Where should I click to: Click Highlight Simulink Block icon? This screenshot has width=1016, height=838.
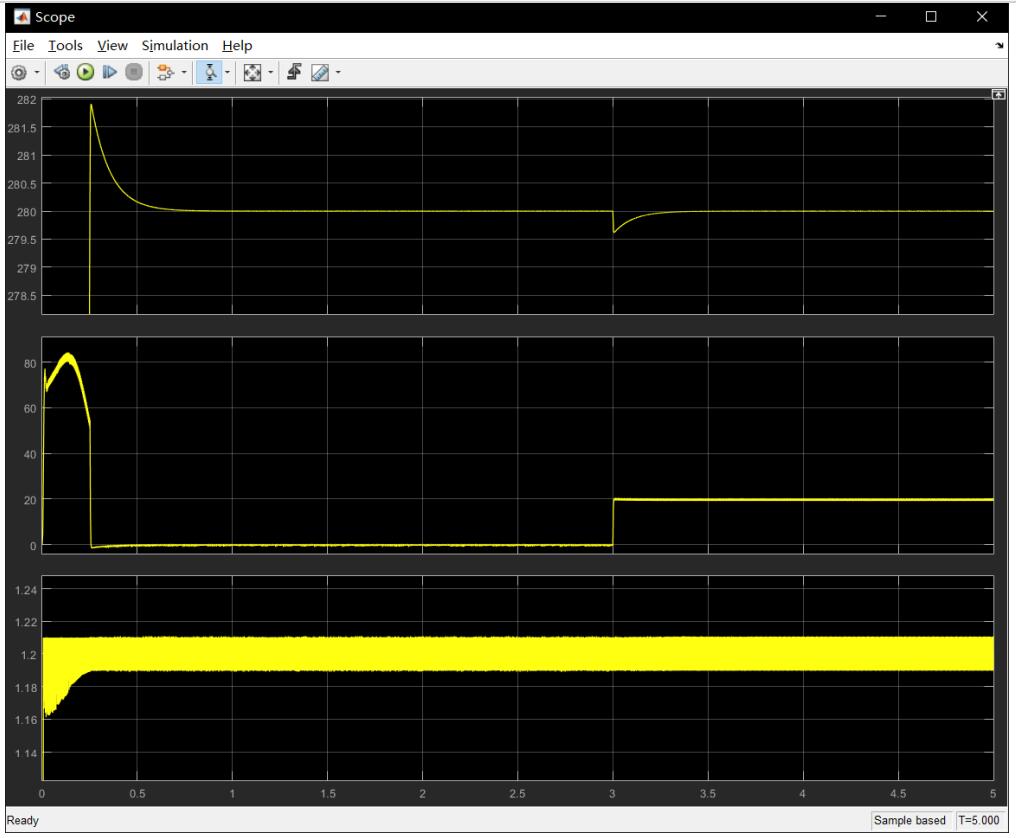coord(165,73)
